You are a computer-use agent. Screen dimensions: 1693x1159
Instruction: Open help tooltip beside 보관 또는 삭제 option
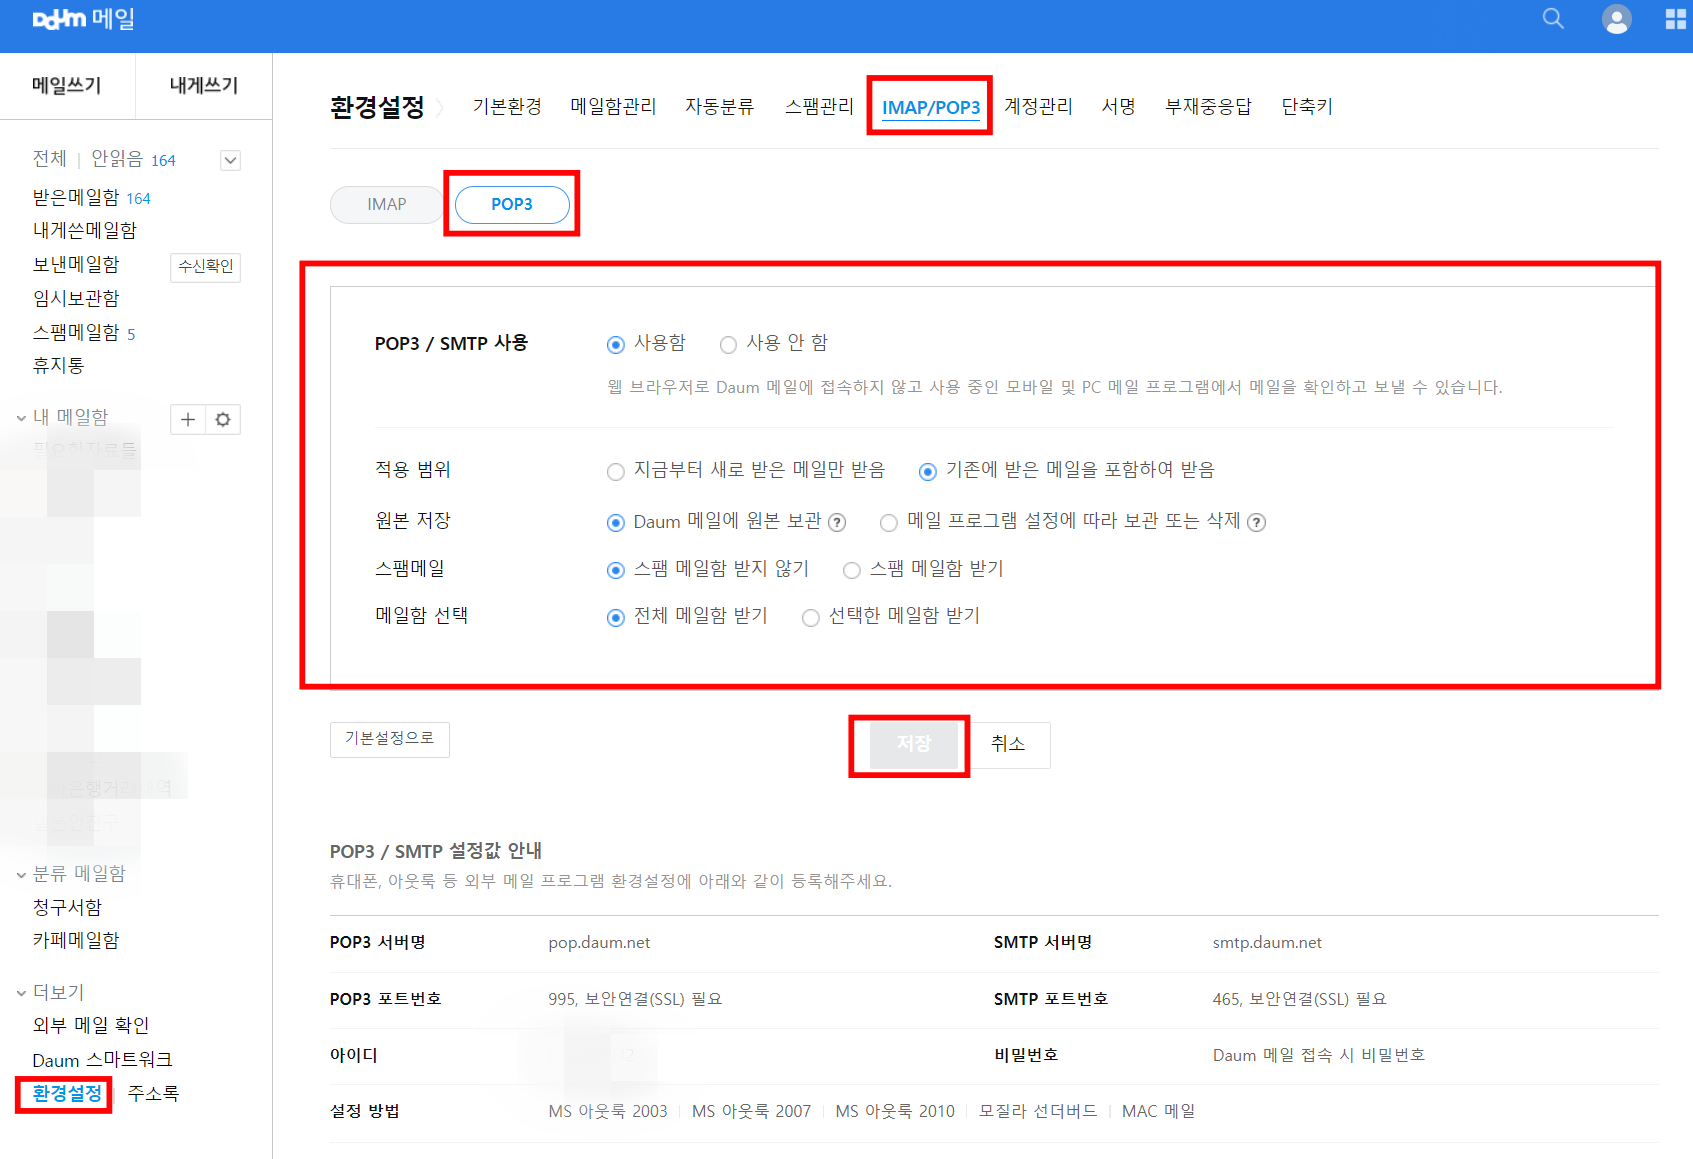pos(1258,522)
